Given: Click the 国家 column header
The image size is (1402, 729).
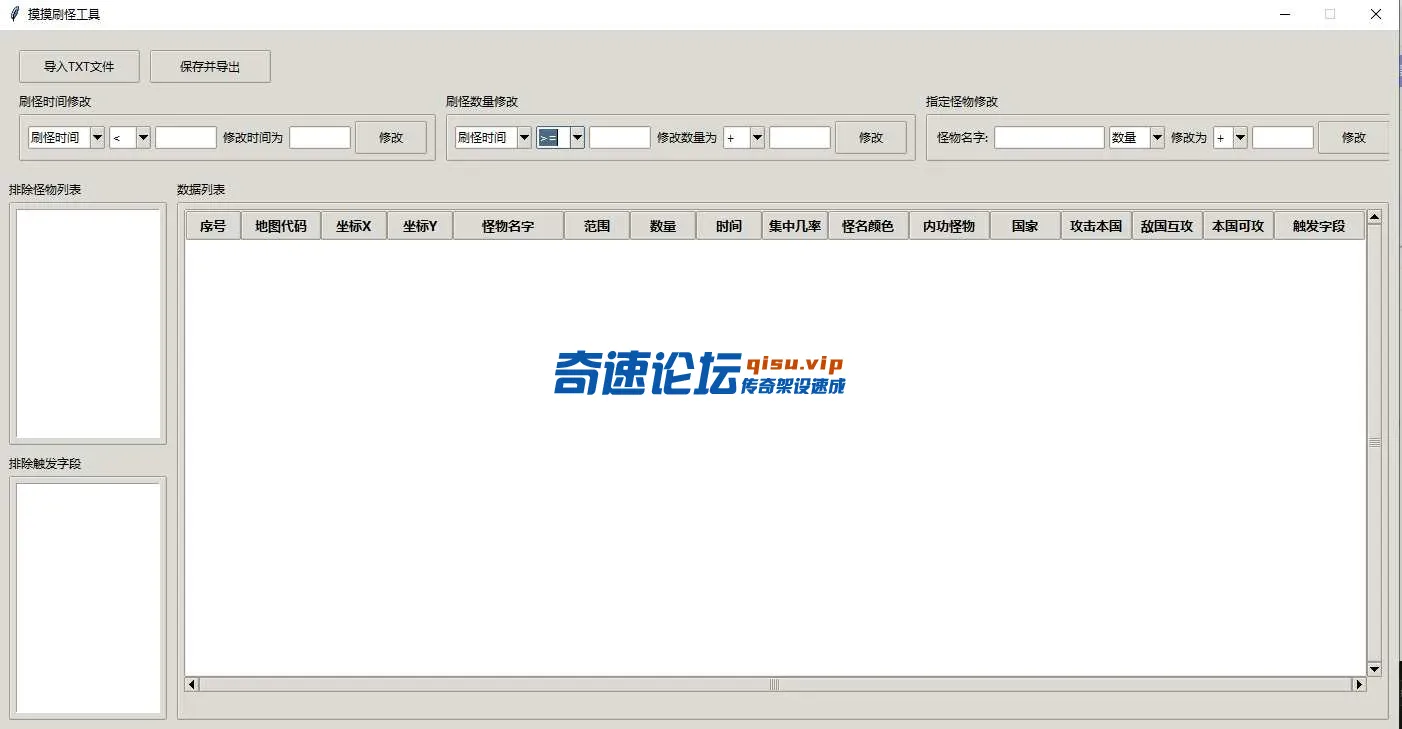Looking at the screenshot, I should tap(1025, 226).
